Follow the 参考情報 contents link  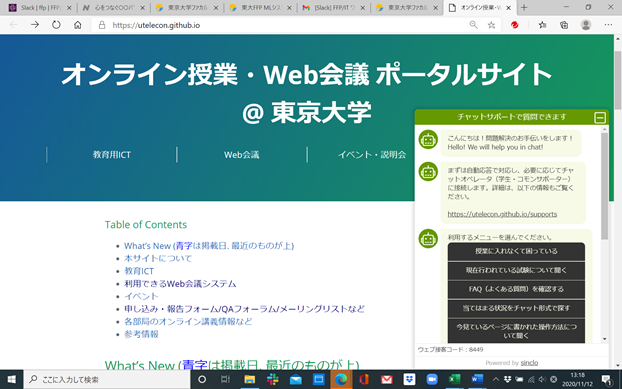tap(141, 334)
